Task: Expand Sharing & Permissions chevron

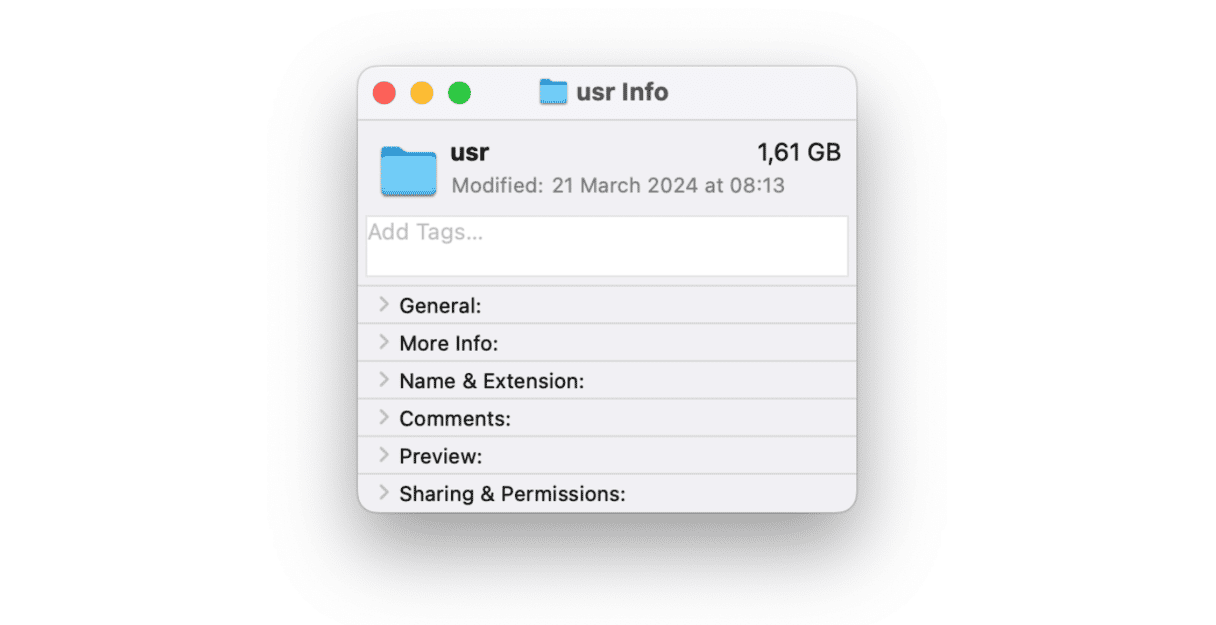Action: coord(384,493)
